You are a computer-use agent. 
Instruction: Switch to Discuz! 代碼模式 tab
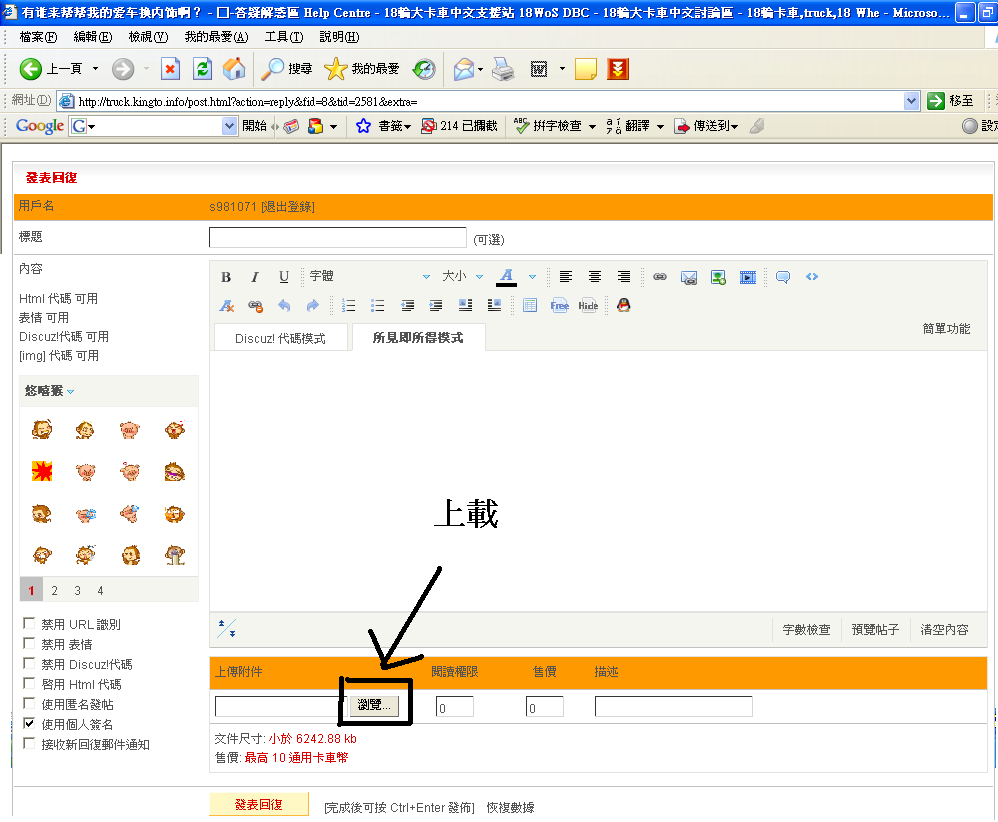[280, 338]
